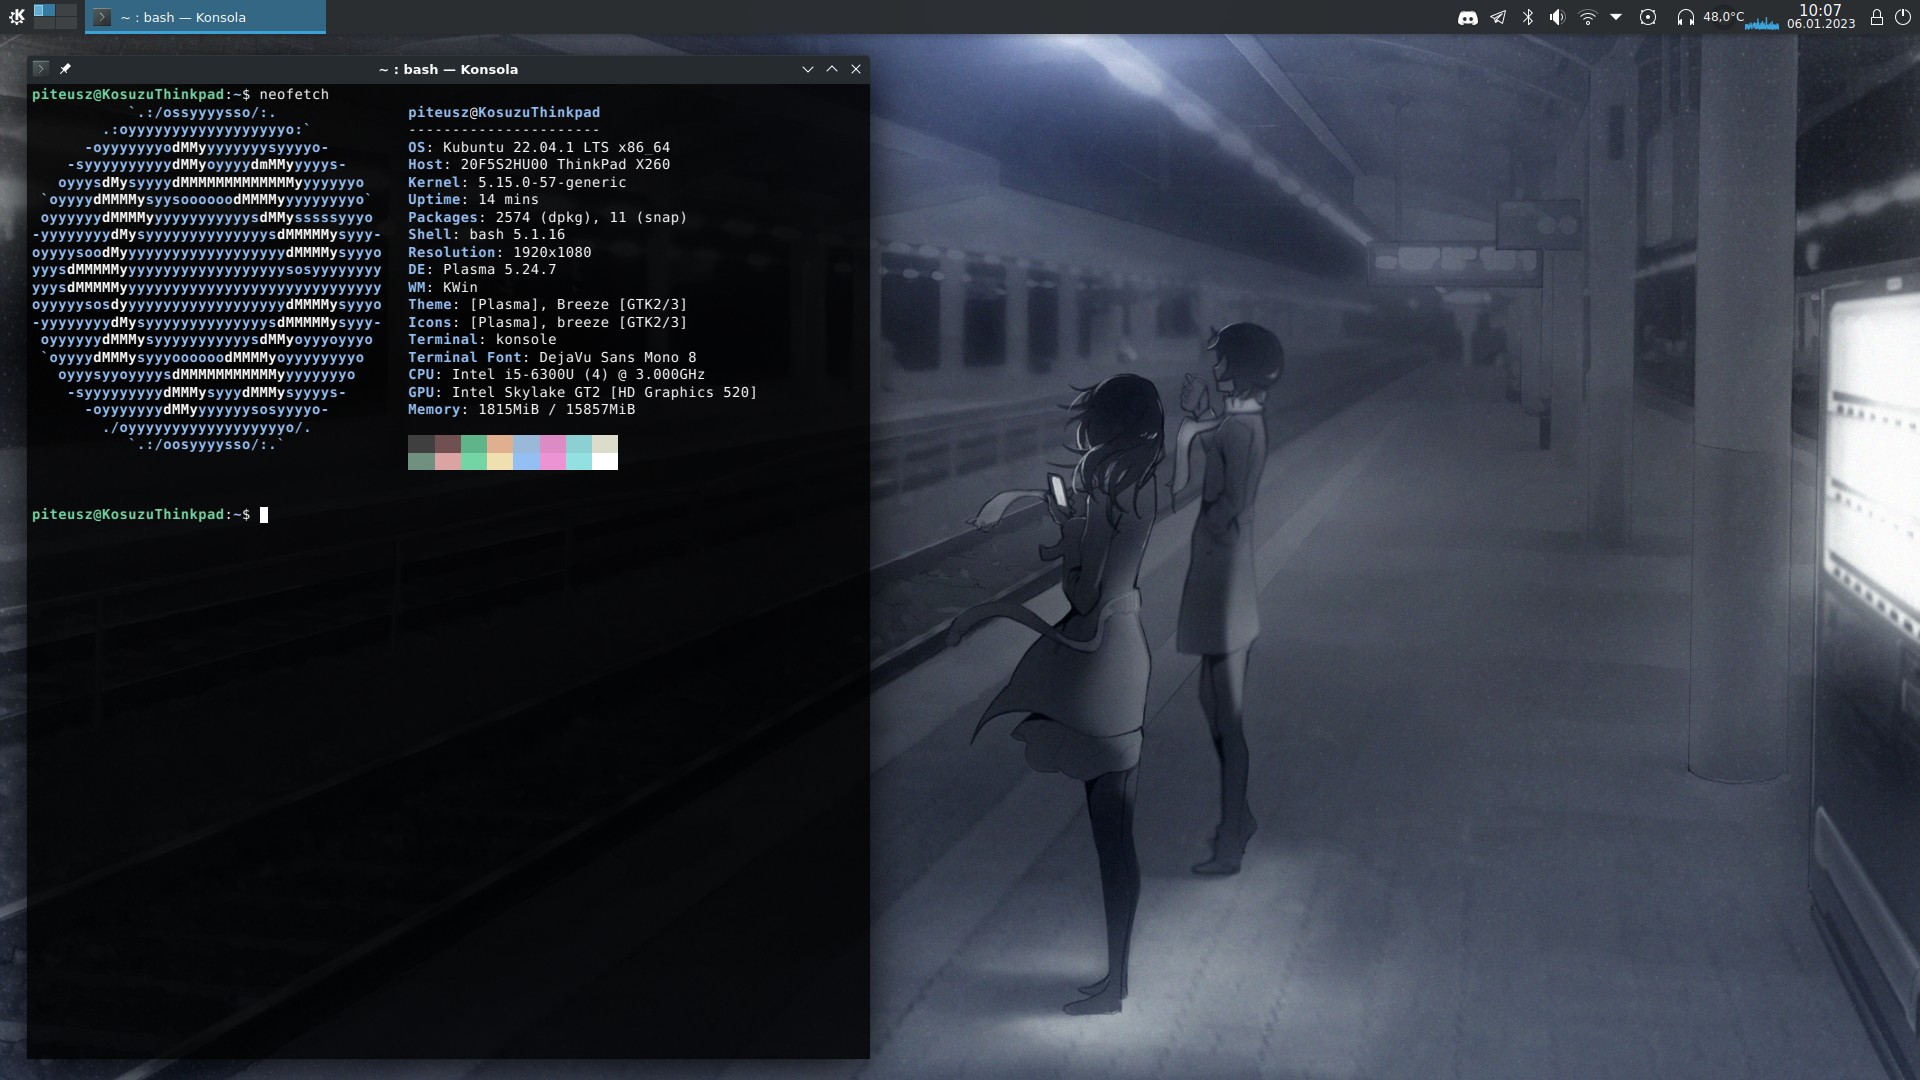The image size is (1920, 1080).
Task: Switch to the second virtual desktop in pager
Action: tap(66, 11)
